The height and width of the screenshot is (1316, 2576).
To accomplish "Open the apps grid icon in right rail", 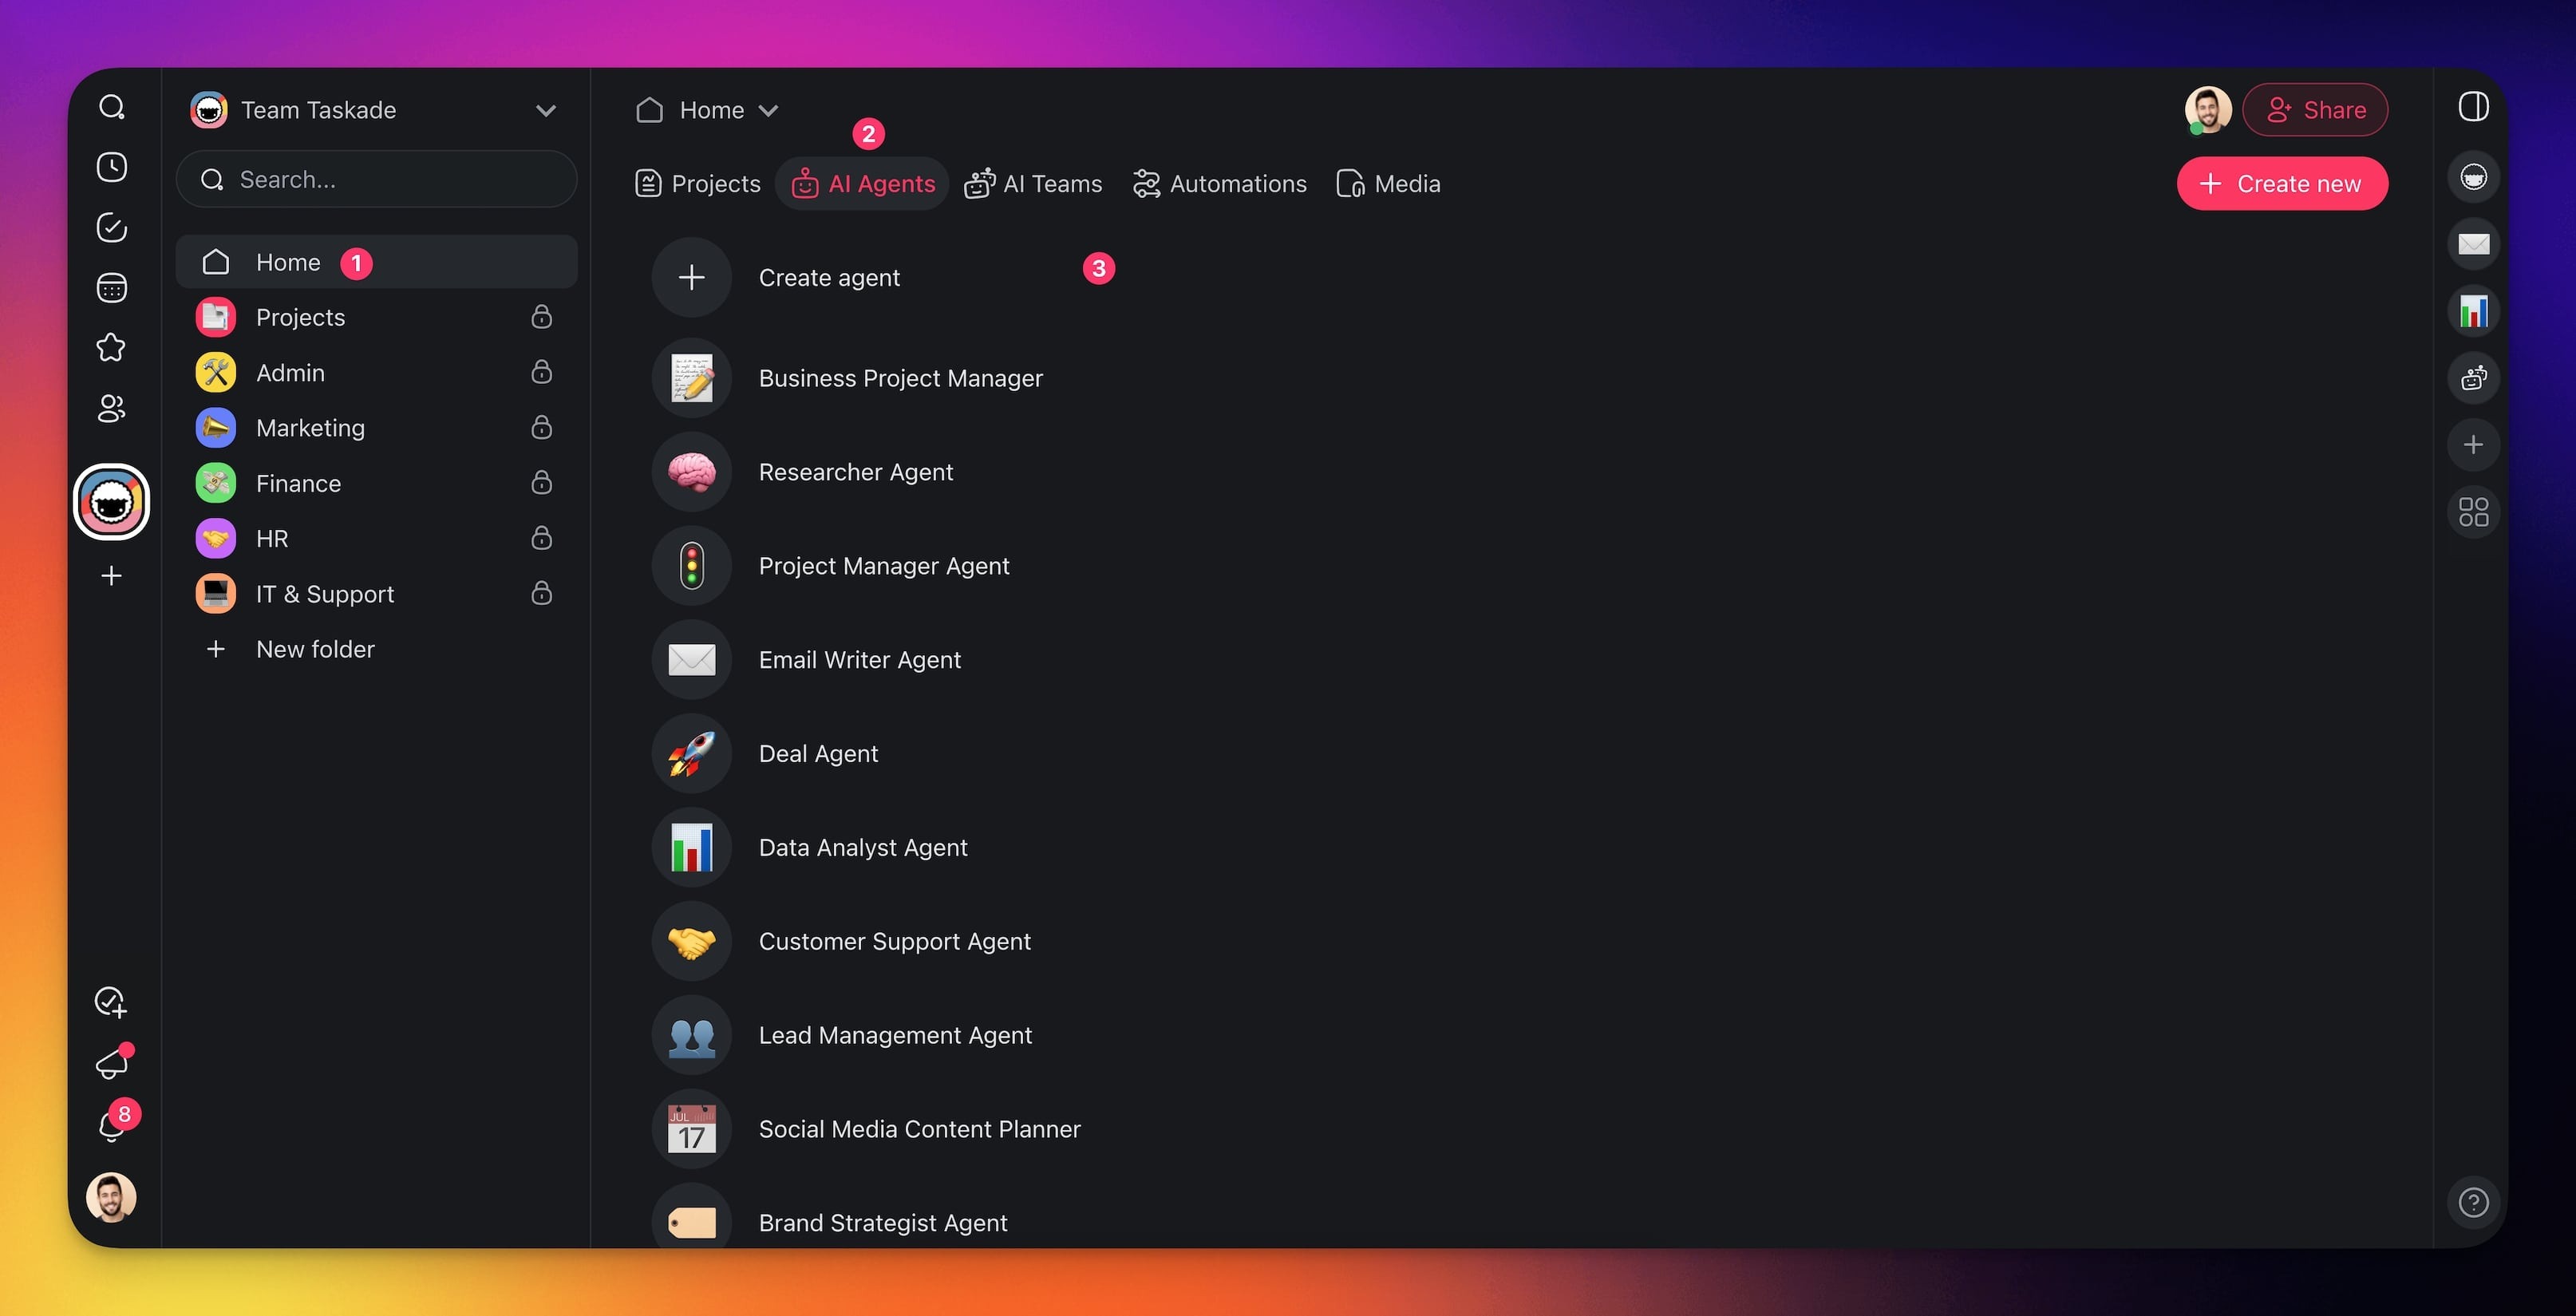I will coord(2473,512).
